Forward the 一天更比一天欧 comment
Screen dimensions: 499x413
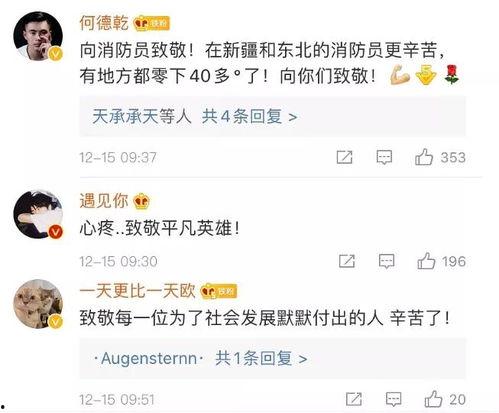354,399
